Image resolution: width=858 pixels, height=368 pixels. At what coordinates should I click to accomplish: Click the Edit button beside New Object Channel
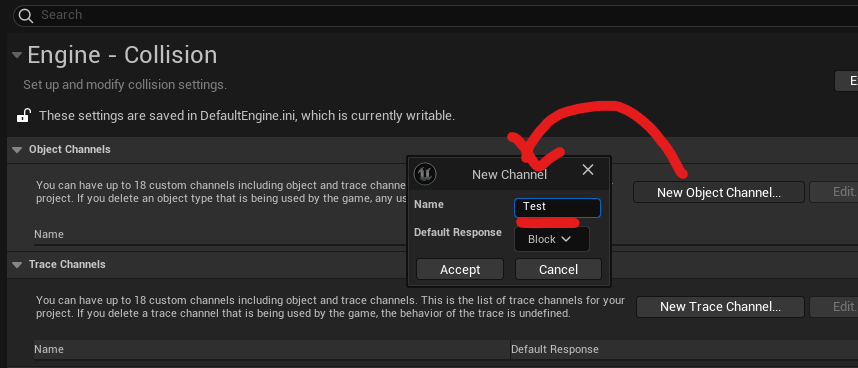835,192
